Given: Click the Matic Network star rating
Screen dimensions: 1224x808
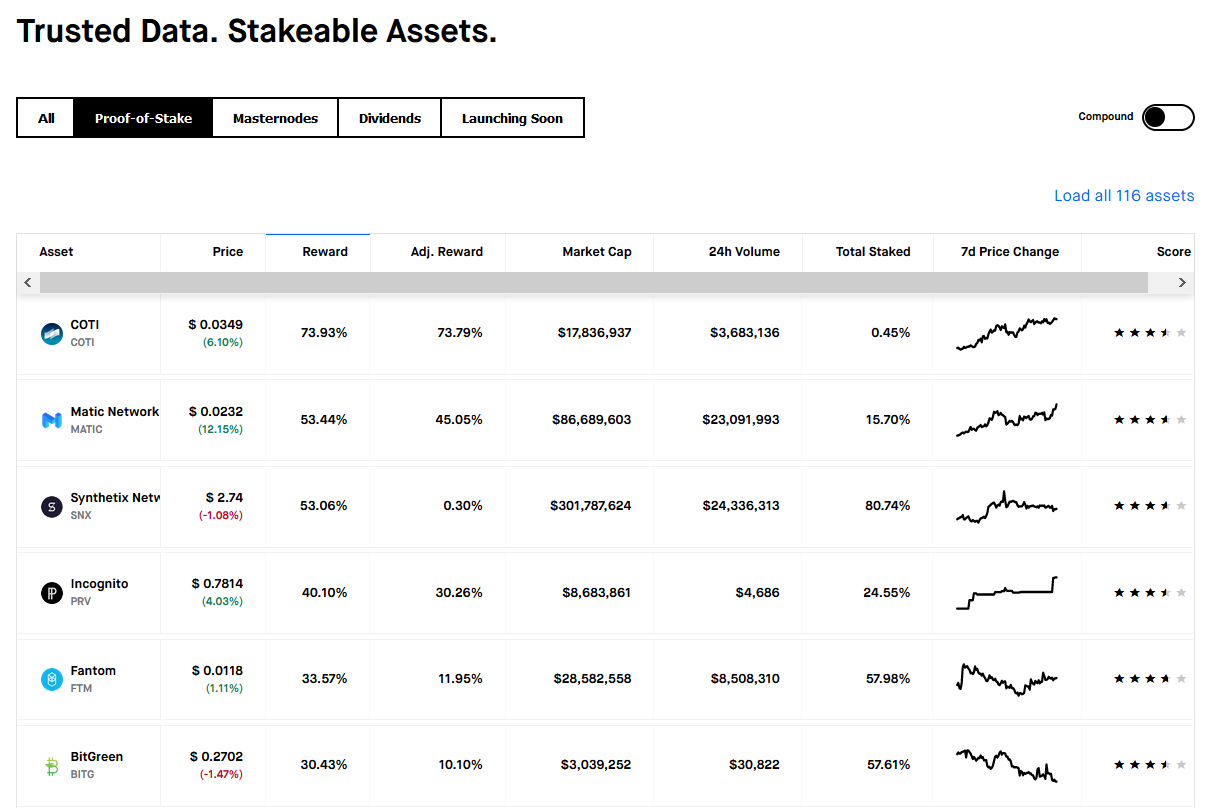Looking at the screenshot, I should pos(1150,420).
